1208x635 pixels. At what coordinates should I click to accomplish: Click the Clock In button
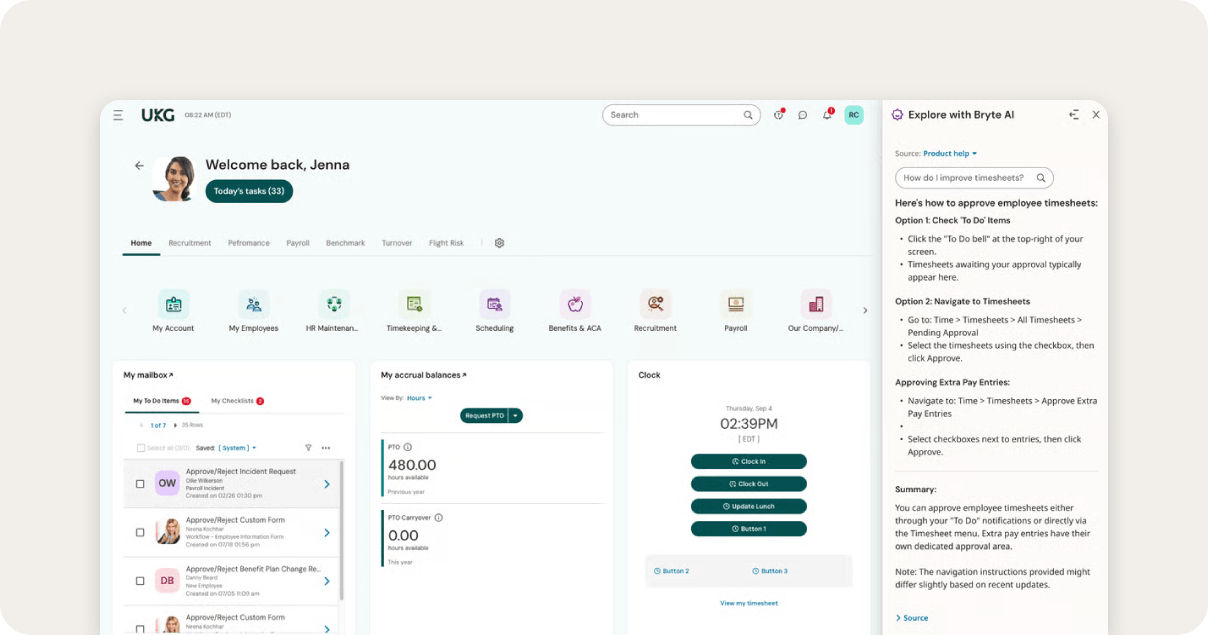point(749,462)
